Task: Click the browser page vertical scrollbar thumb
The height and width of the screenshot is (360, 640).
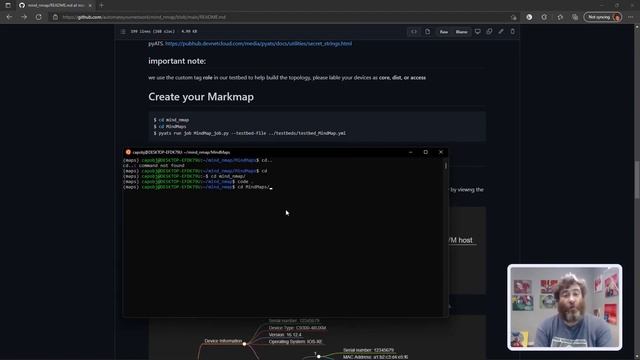Action: click(x=637, y=180)
